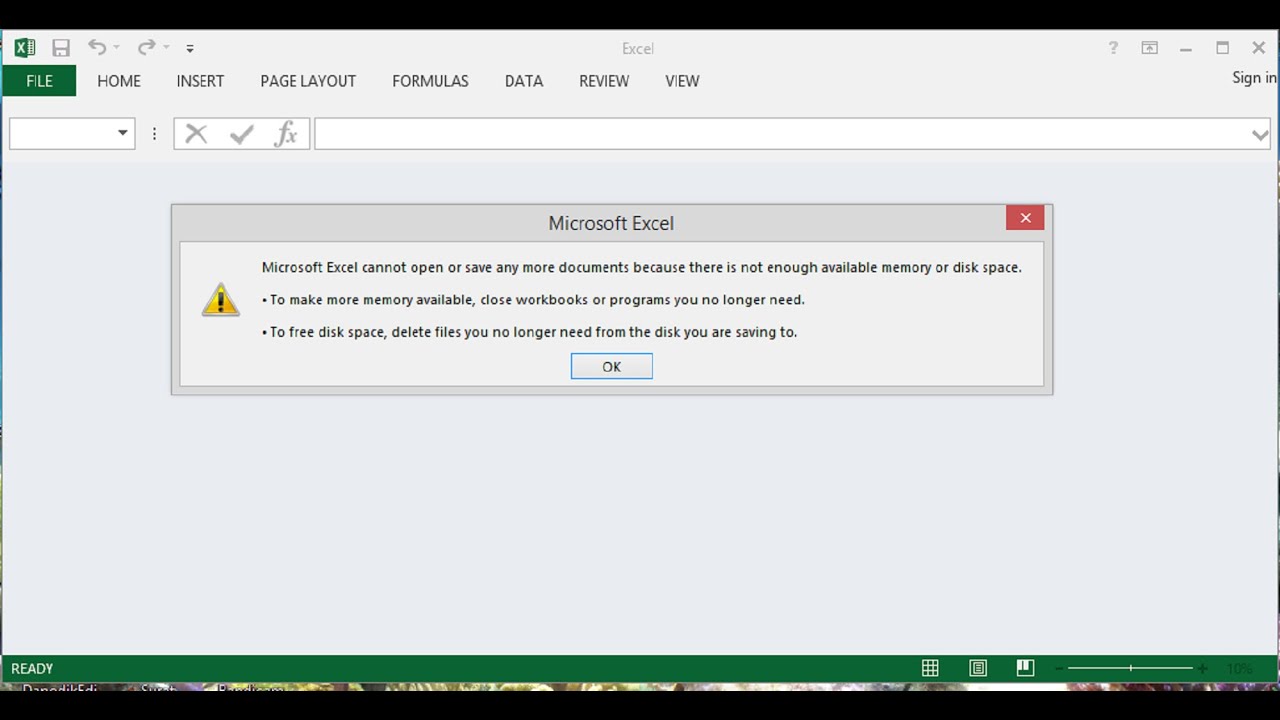
Task: Click the zoom out minus icon
Action: click(1058, 668)
